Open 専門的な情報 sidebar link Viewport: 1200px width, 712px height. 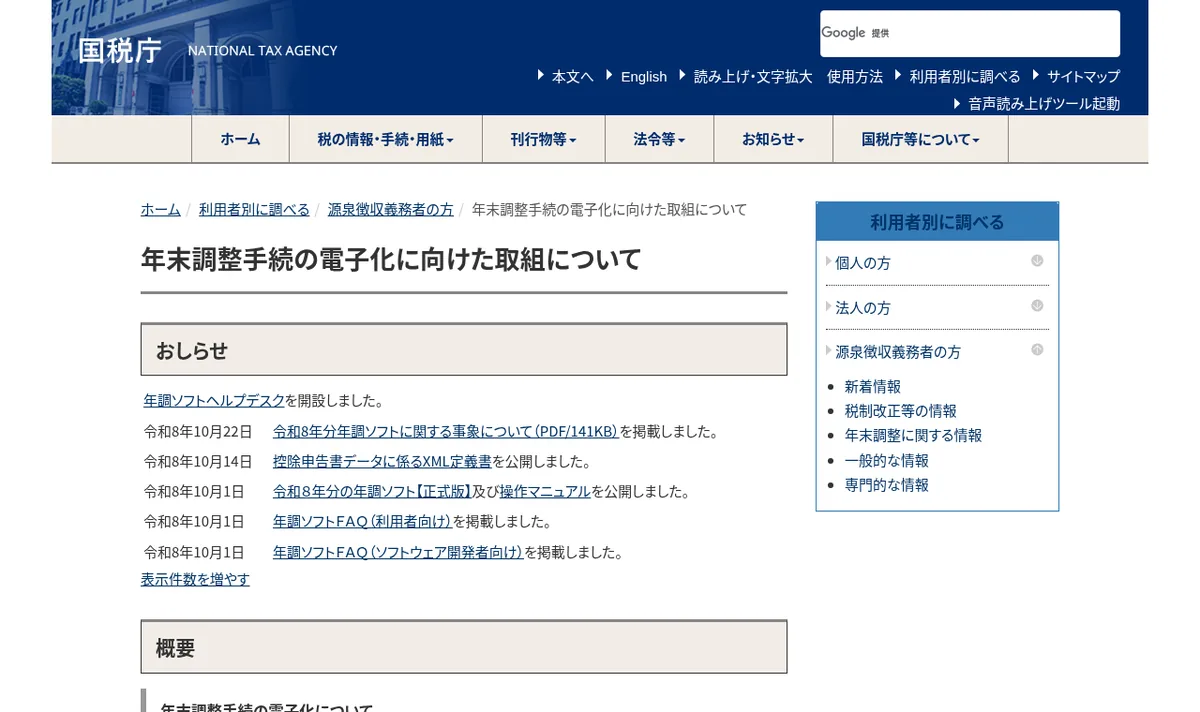pos(887,485)
